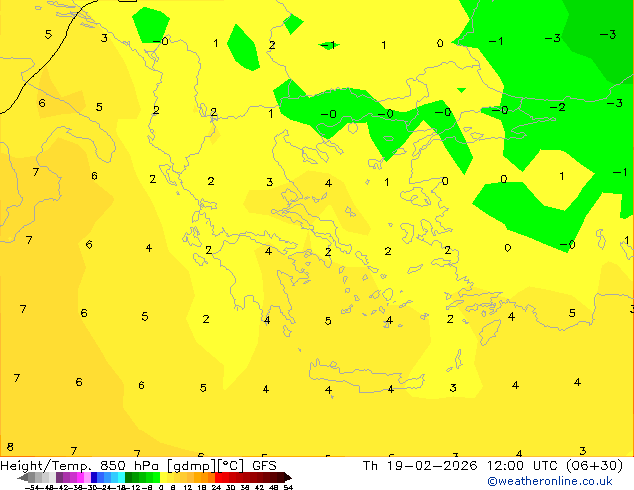
Task: Click the "12:00 UTC" time text
Action: click(522, 466)
